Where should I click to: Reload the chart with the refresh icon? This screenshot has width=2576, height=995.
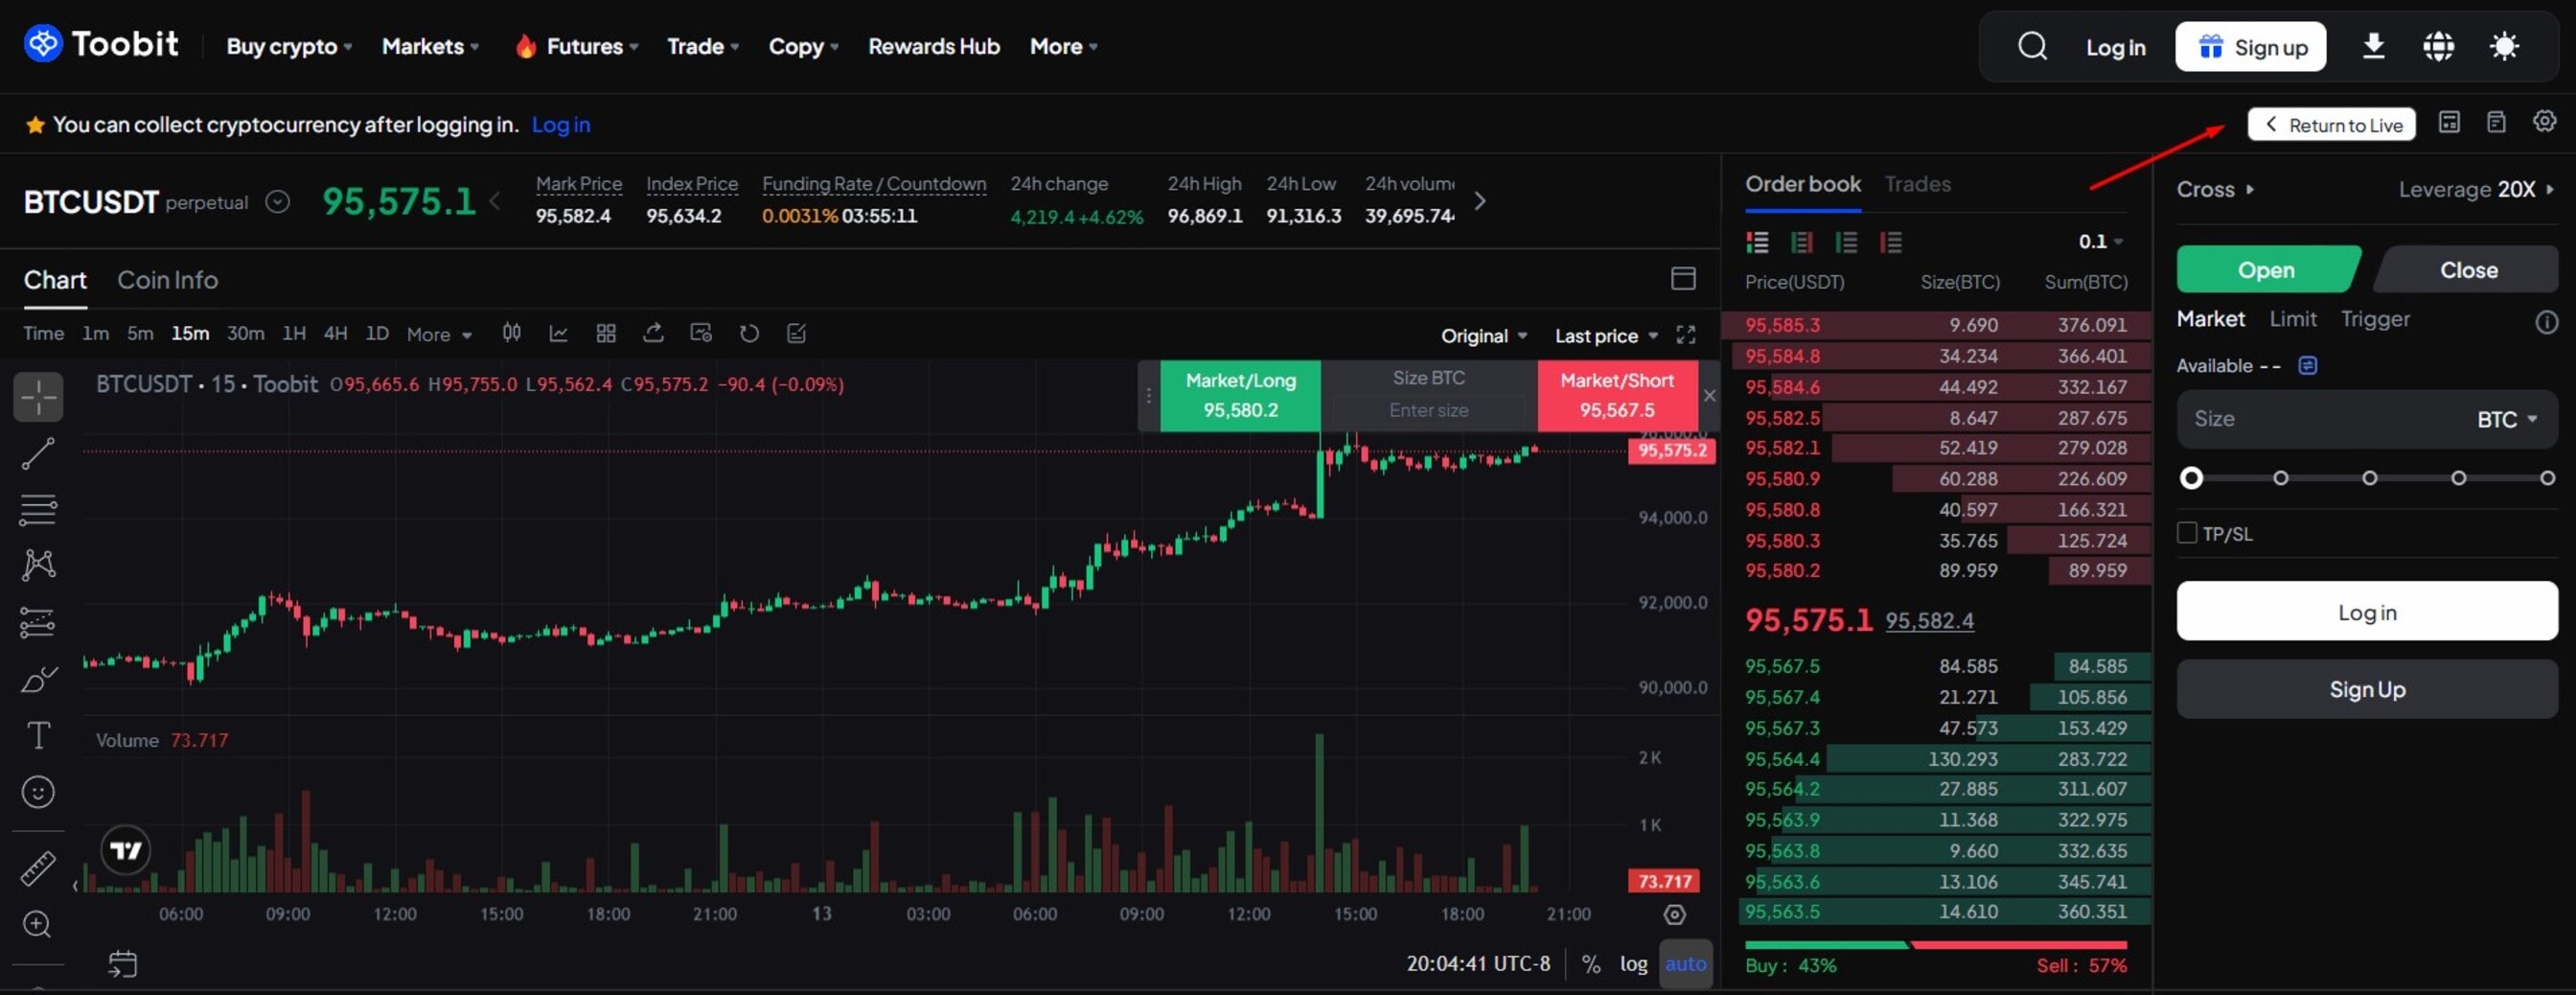point(749,333)
